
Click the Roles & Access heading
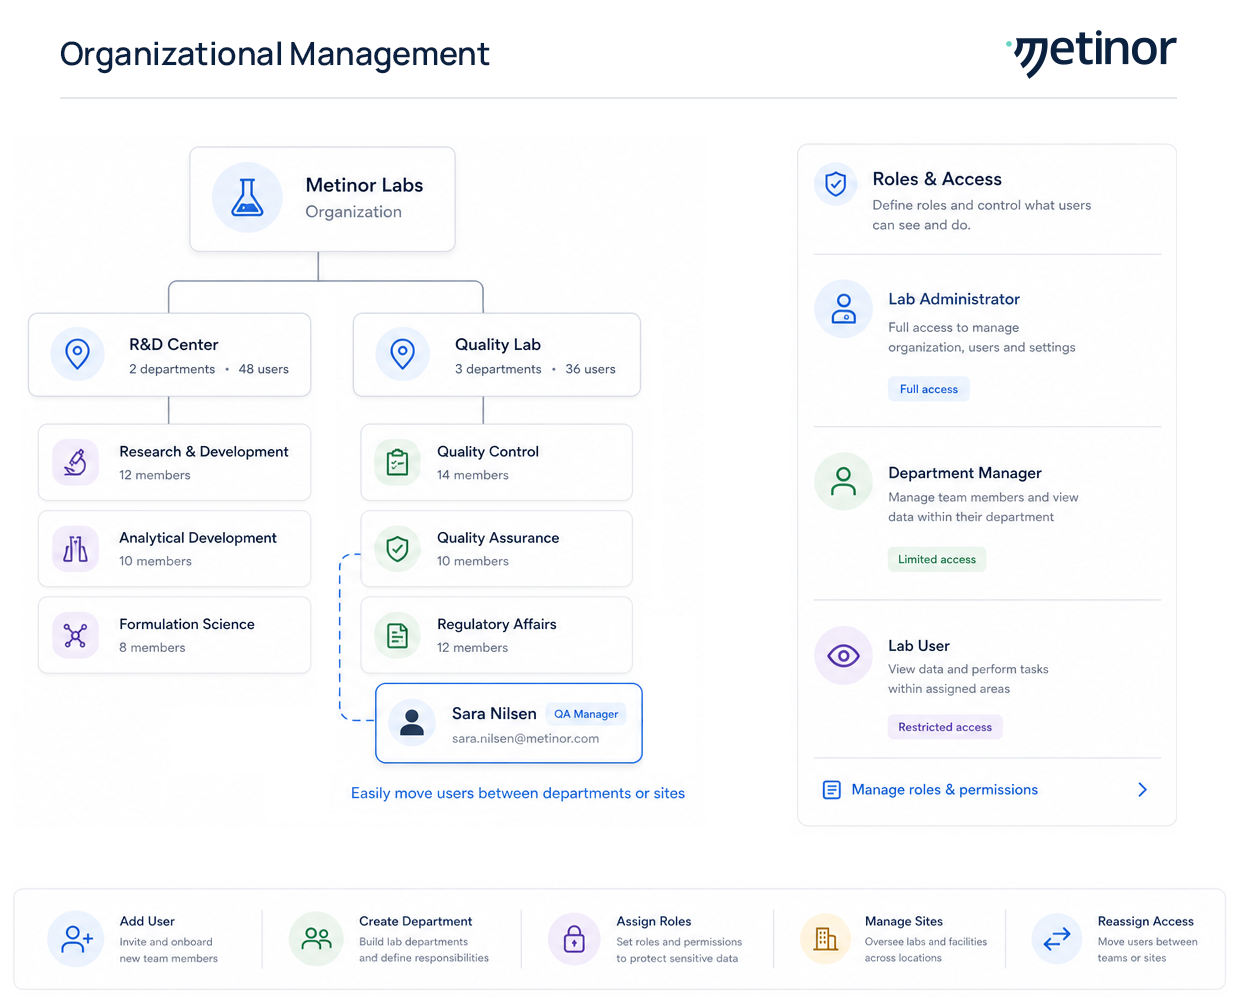[937, 179]
